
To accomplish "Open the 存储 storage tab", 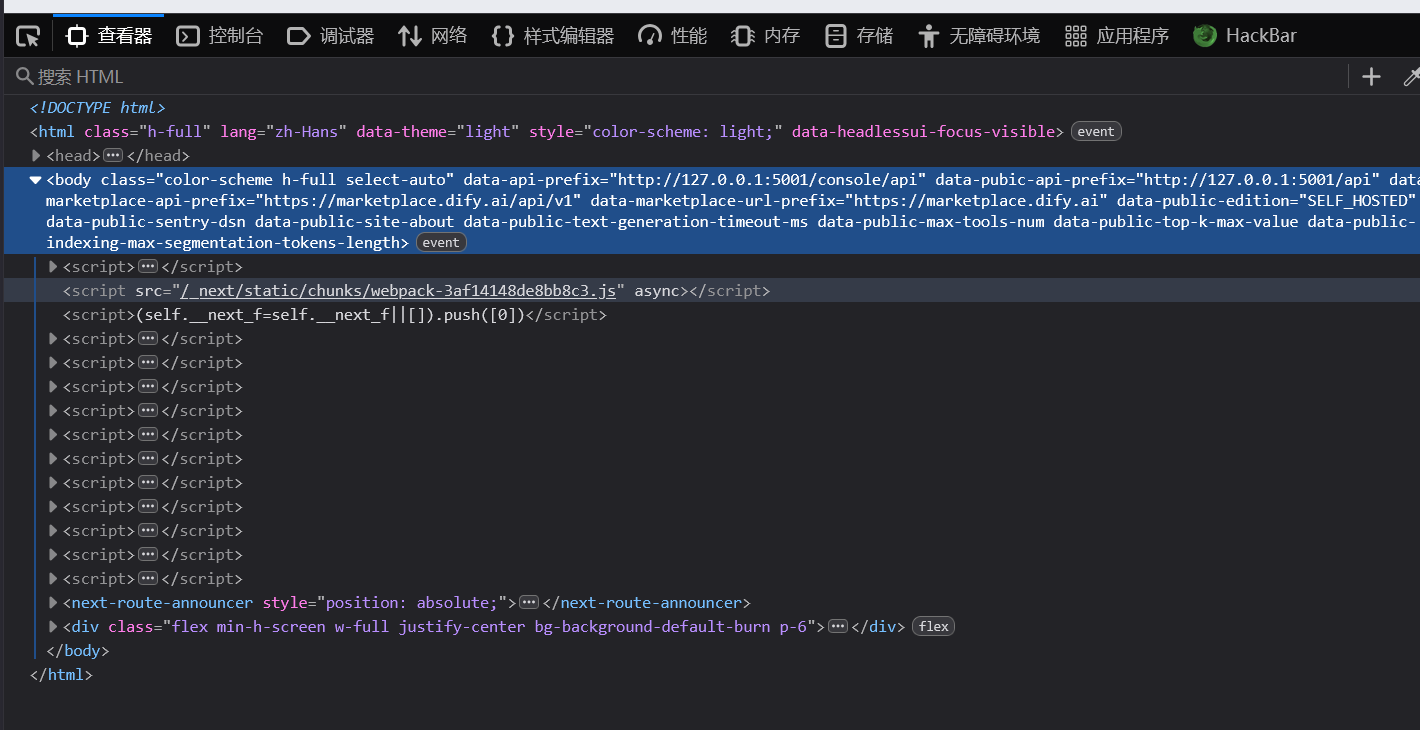I will 859,36.
